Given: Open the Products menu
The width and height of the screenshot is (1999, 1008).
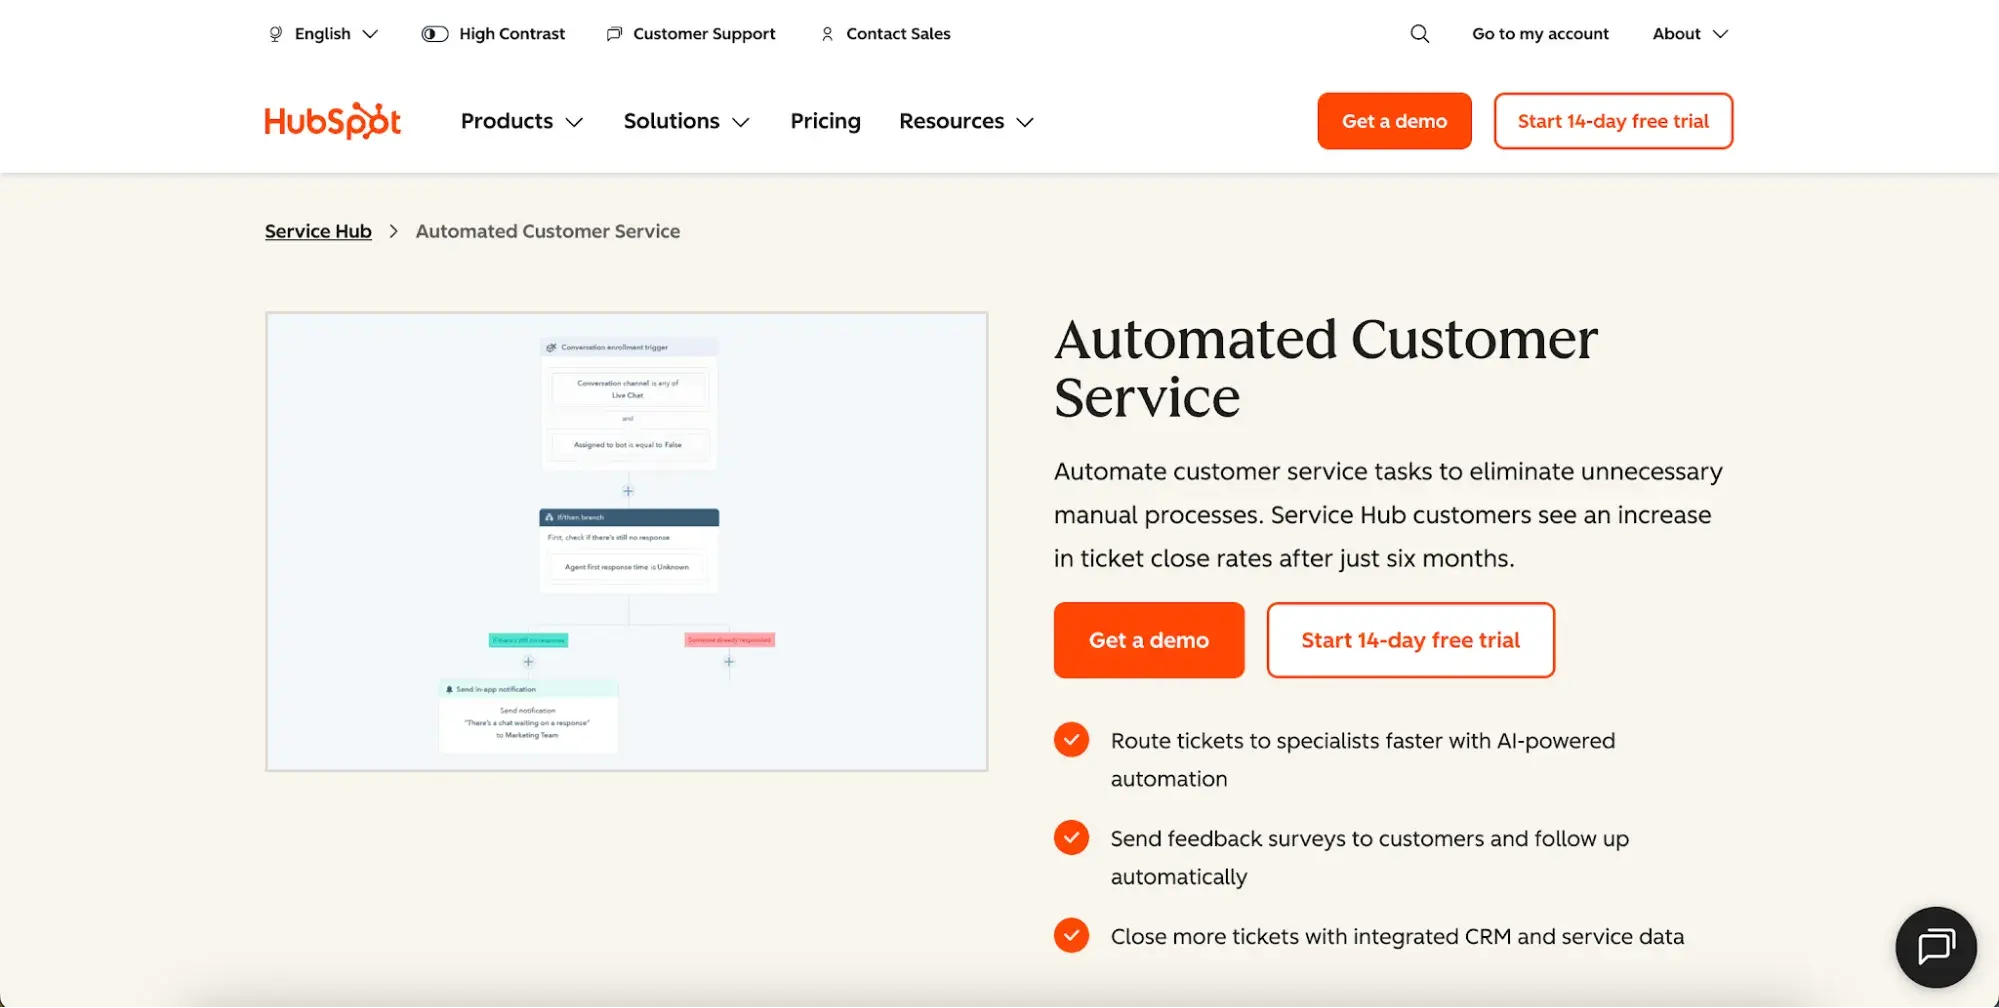Looking at the screenshot, I should pyautogui.click(x=522, y=121).
